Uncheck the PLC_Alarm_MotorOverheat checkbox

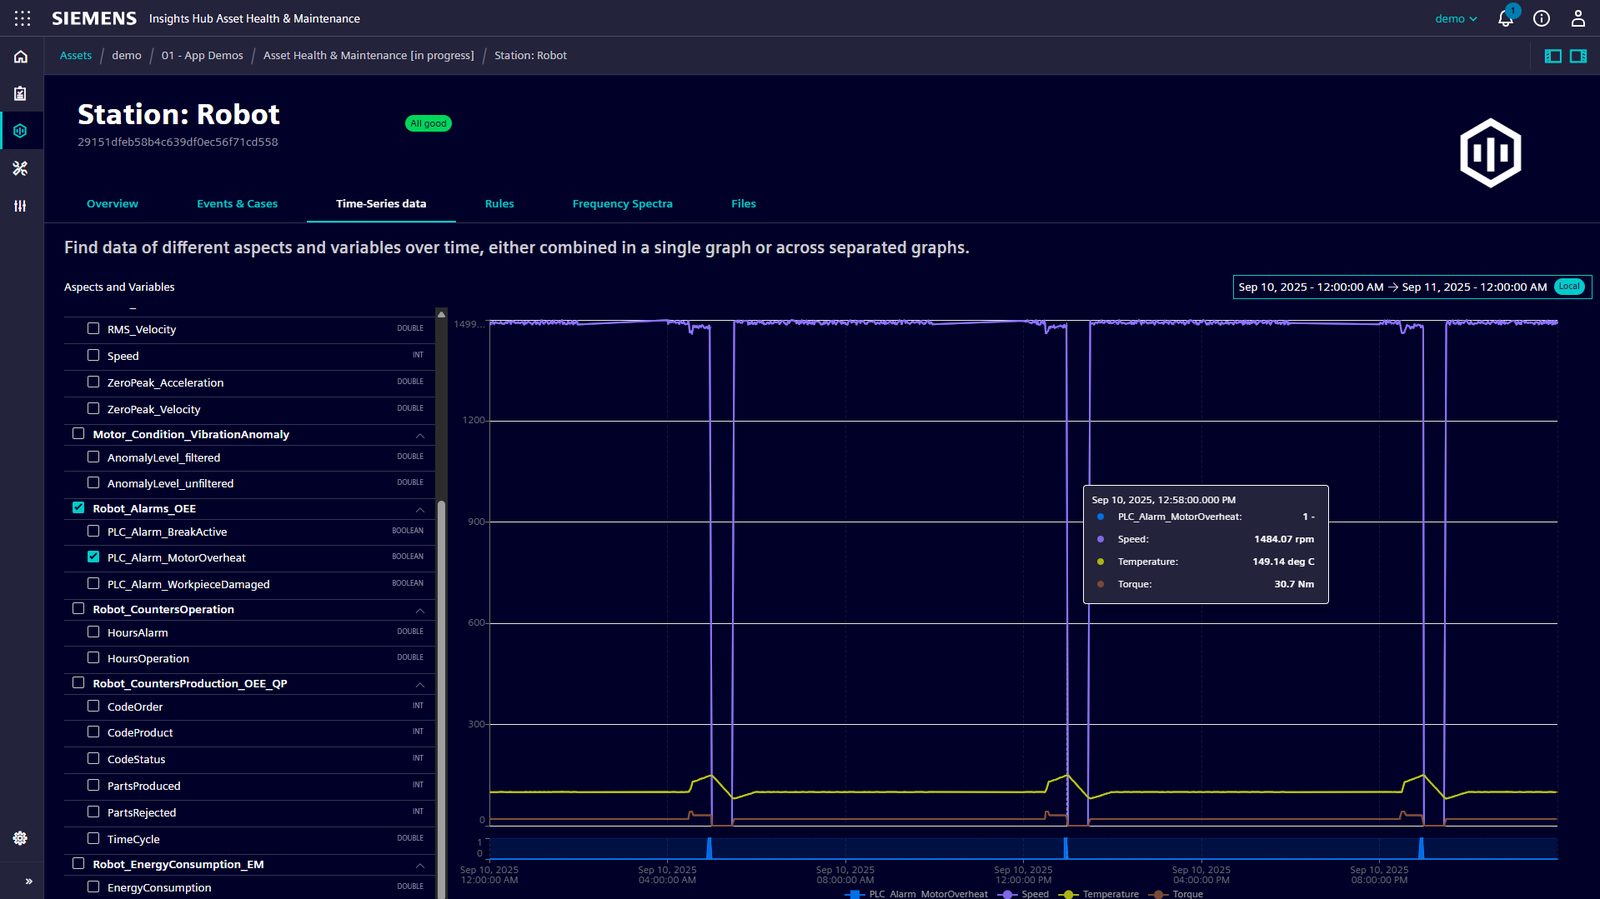(93, 557)
